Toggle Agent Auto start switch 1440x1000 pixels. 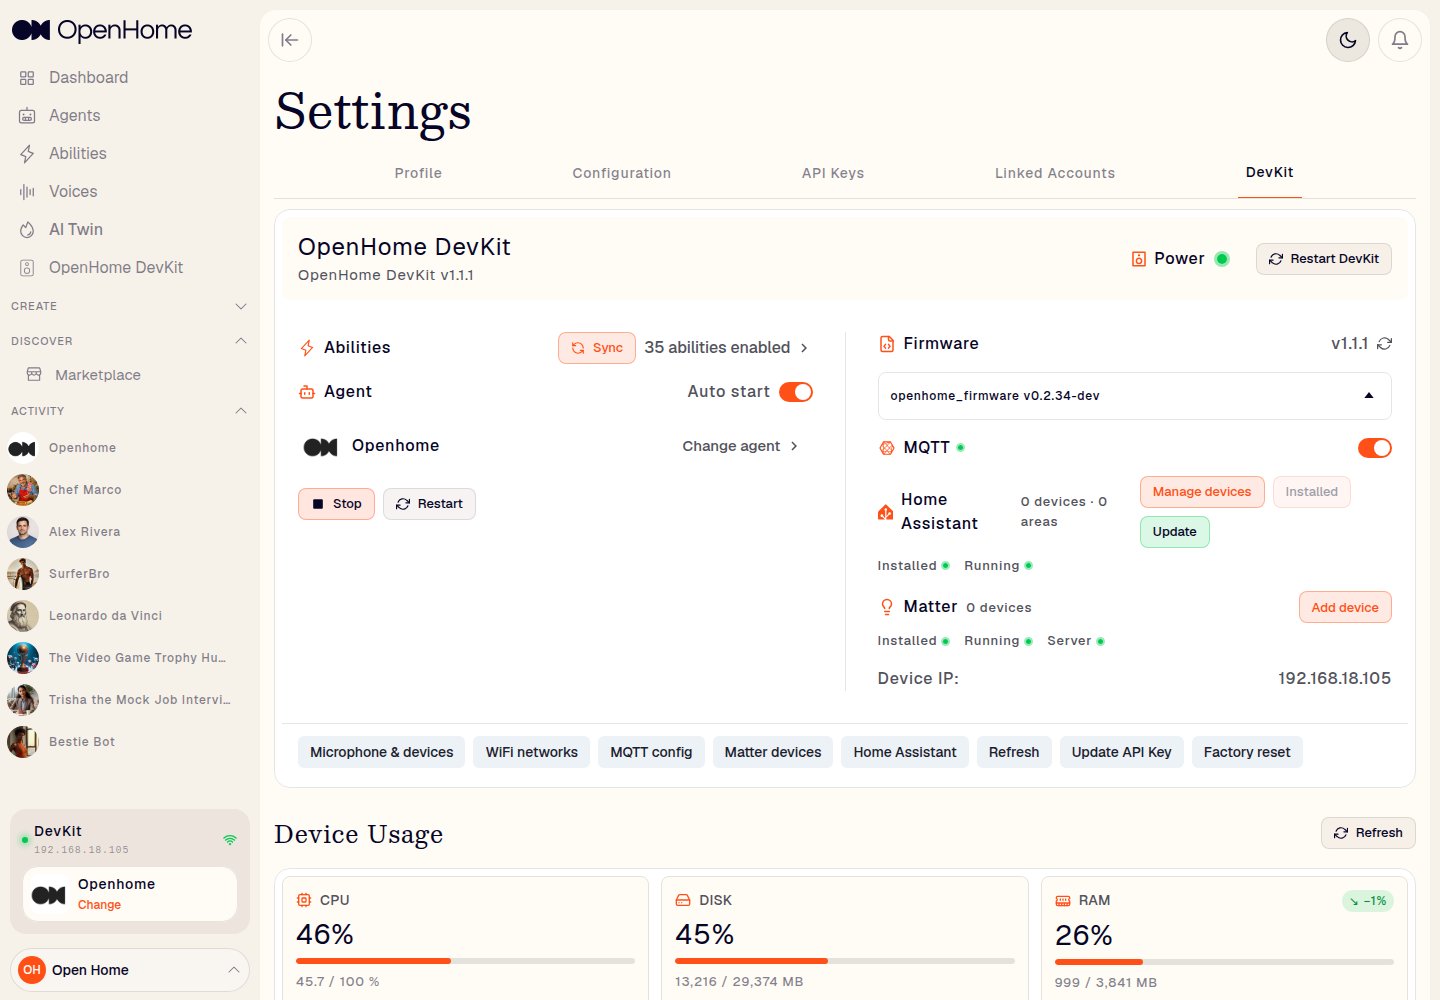click(796, 392)
